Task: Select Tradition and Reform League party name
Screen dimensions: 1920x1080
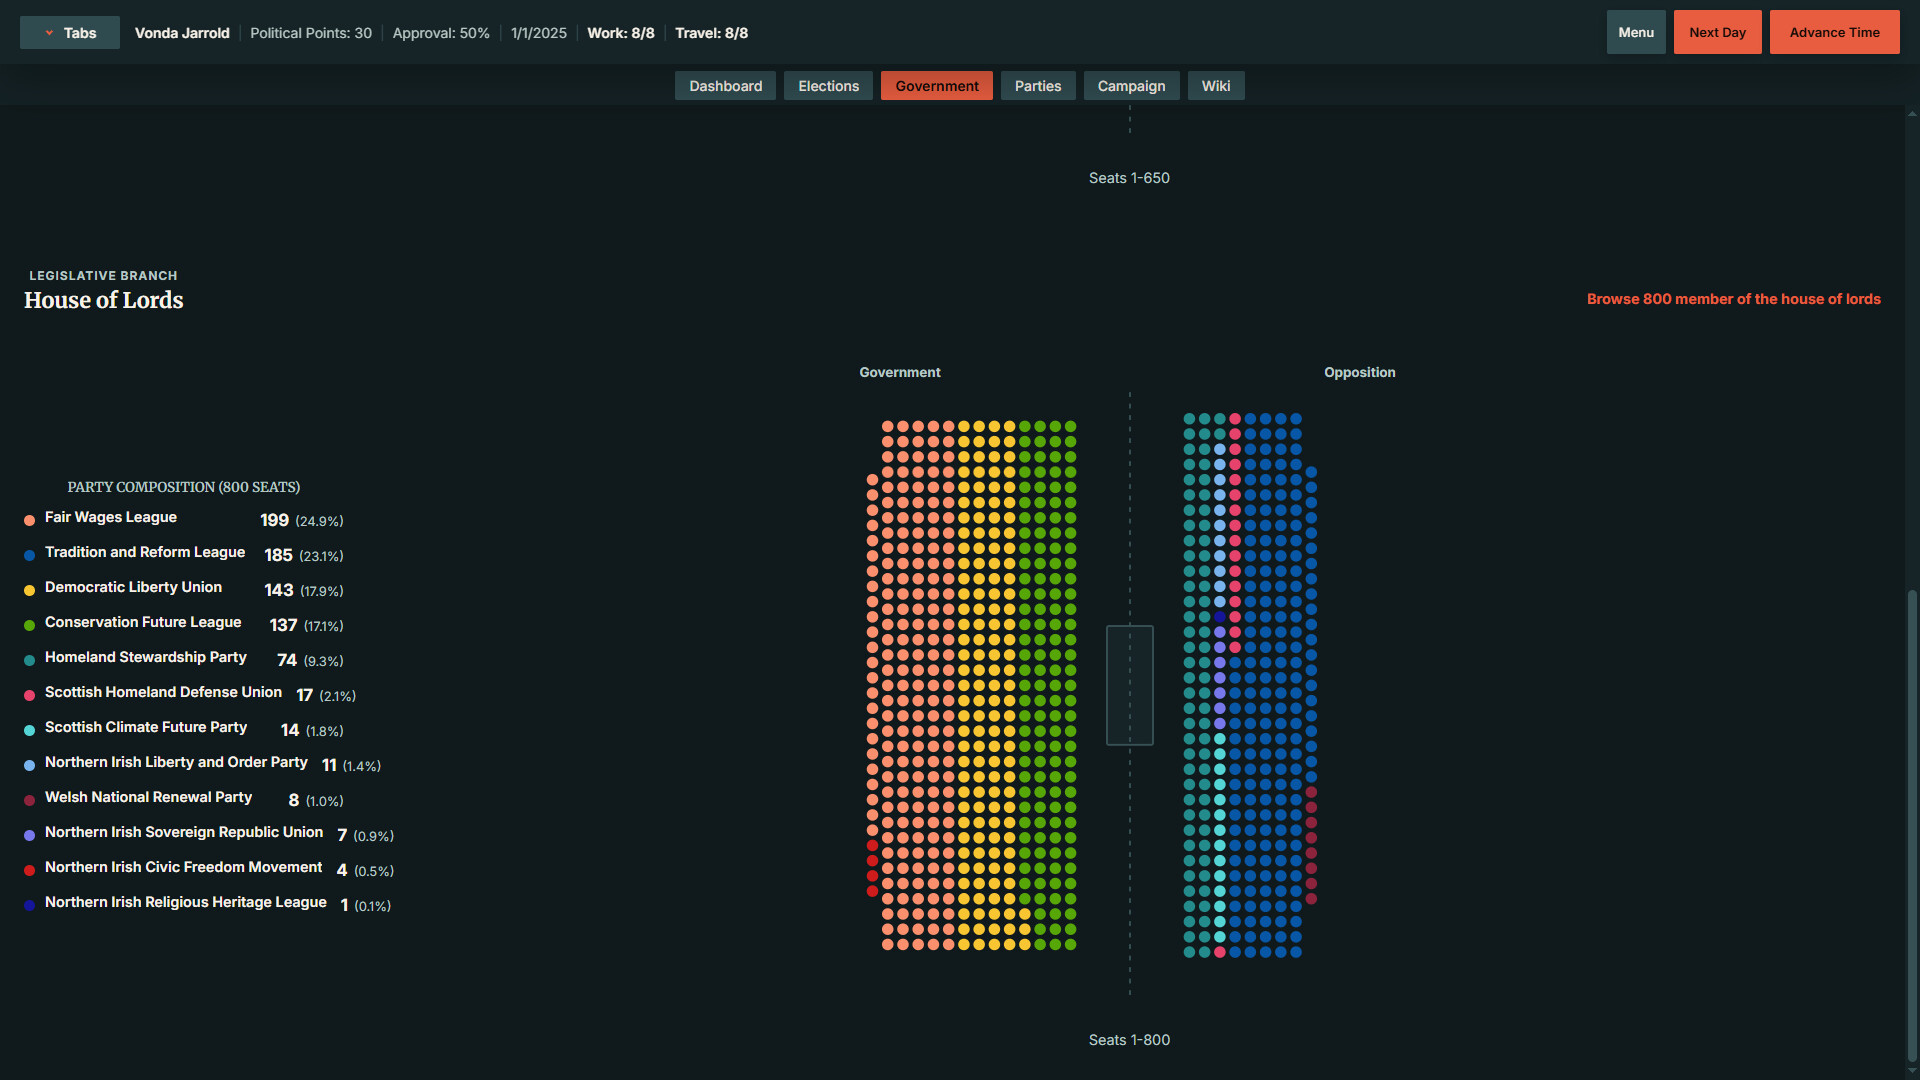Action: click(x=145, y=552)
